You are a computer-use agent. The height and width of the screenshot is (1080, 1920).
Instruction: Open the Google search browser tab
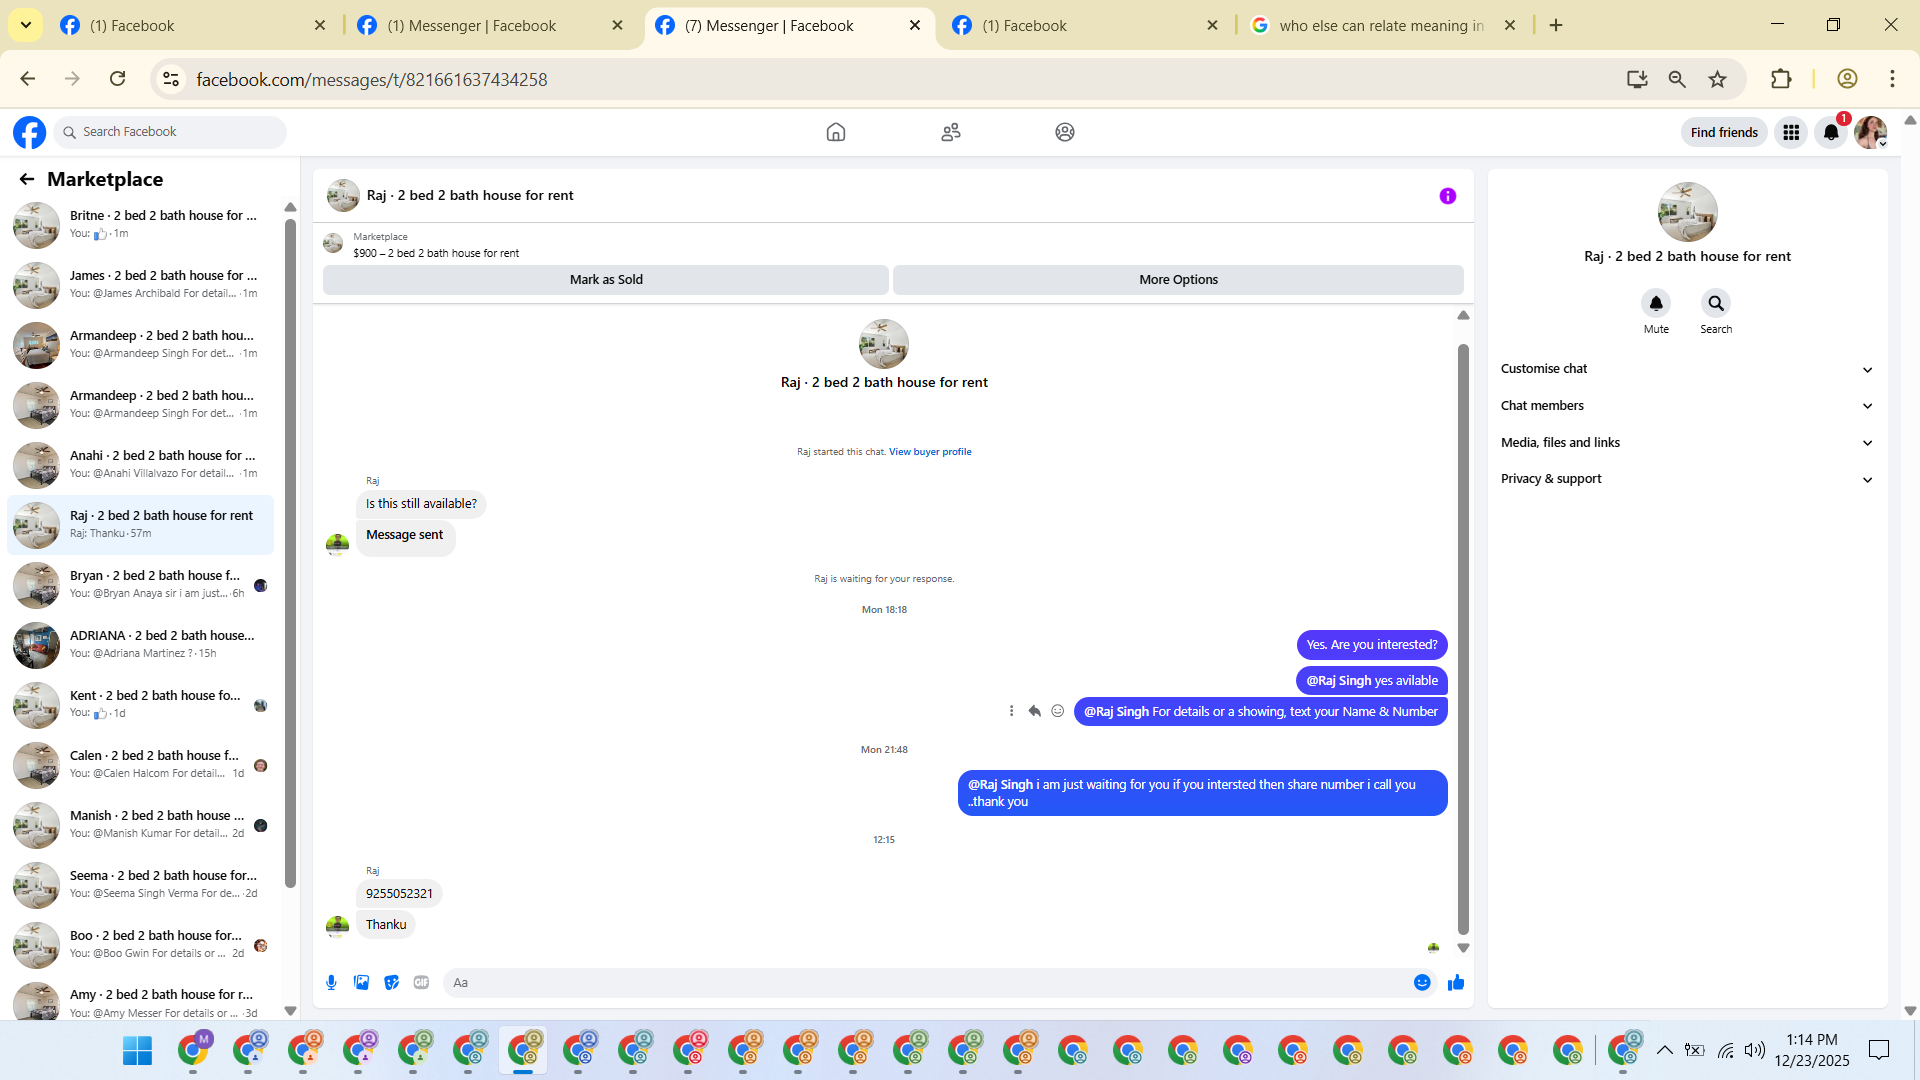(x=1380, y=26)
